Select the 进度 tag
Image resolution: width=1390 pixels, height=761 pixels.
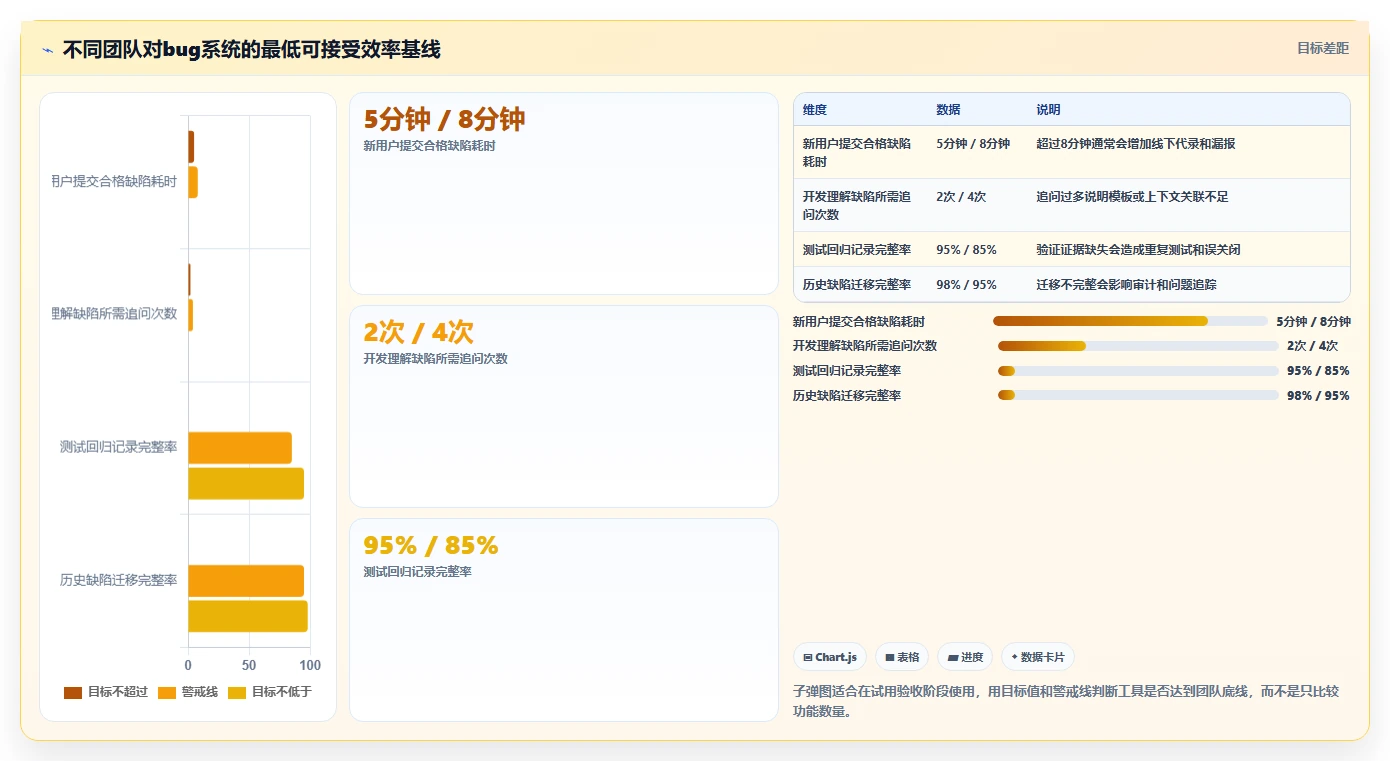[x=965, y=657]
